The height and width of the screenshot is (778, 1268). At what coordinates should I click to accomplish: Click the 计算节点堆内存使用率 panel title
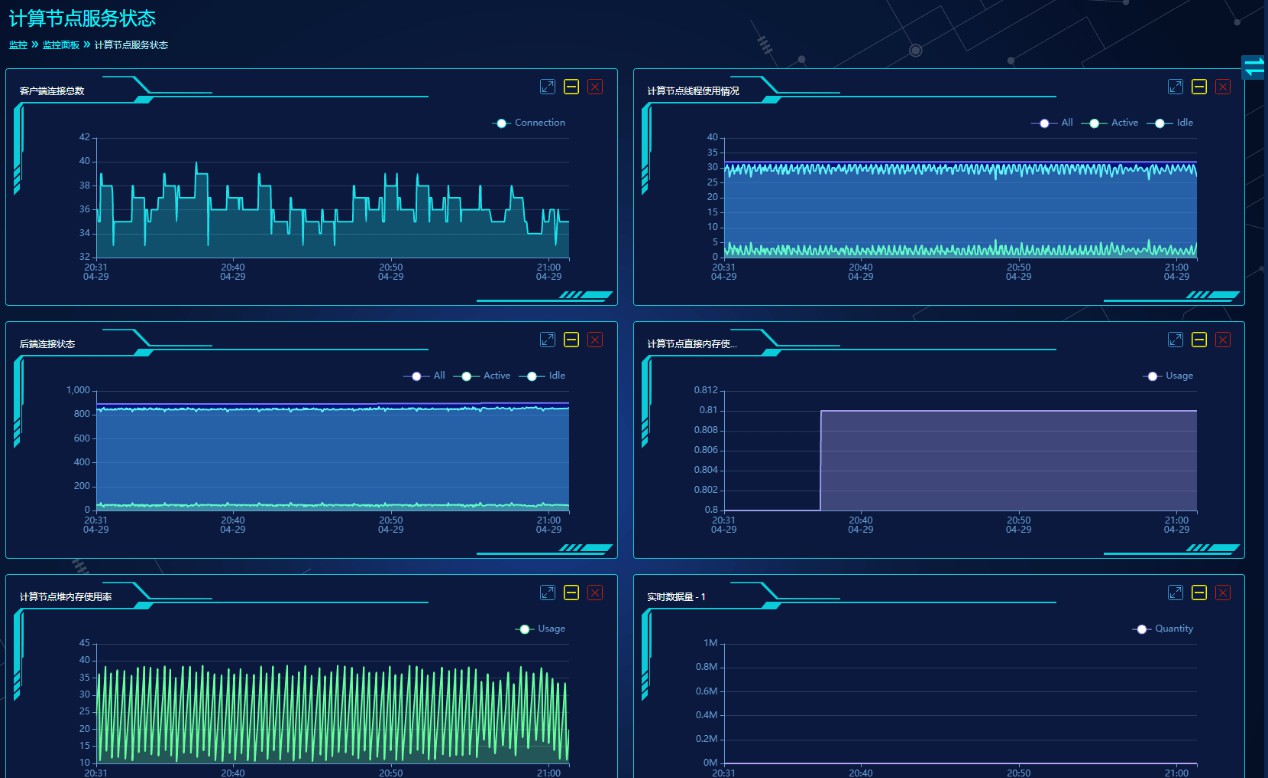(x=66, y=597)
